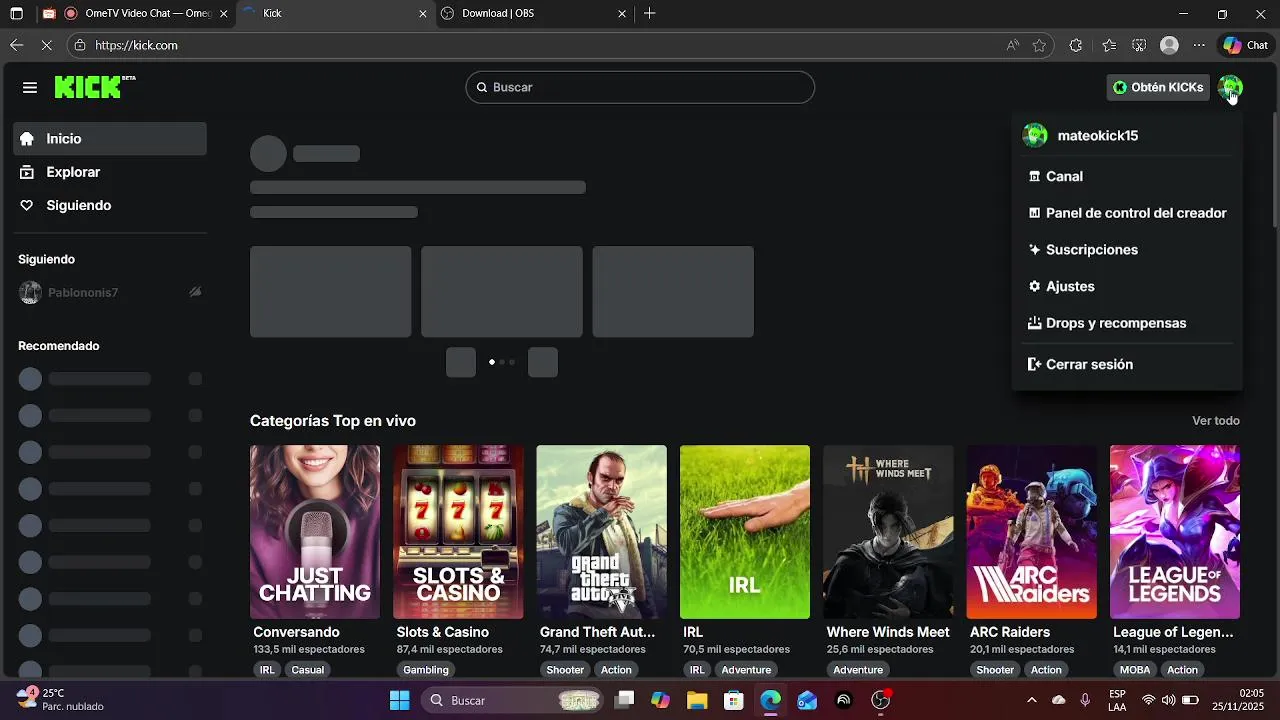Click Adventure tag under Where Winds Meet

coord(858,670)
